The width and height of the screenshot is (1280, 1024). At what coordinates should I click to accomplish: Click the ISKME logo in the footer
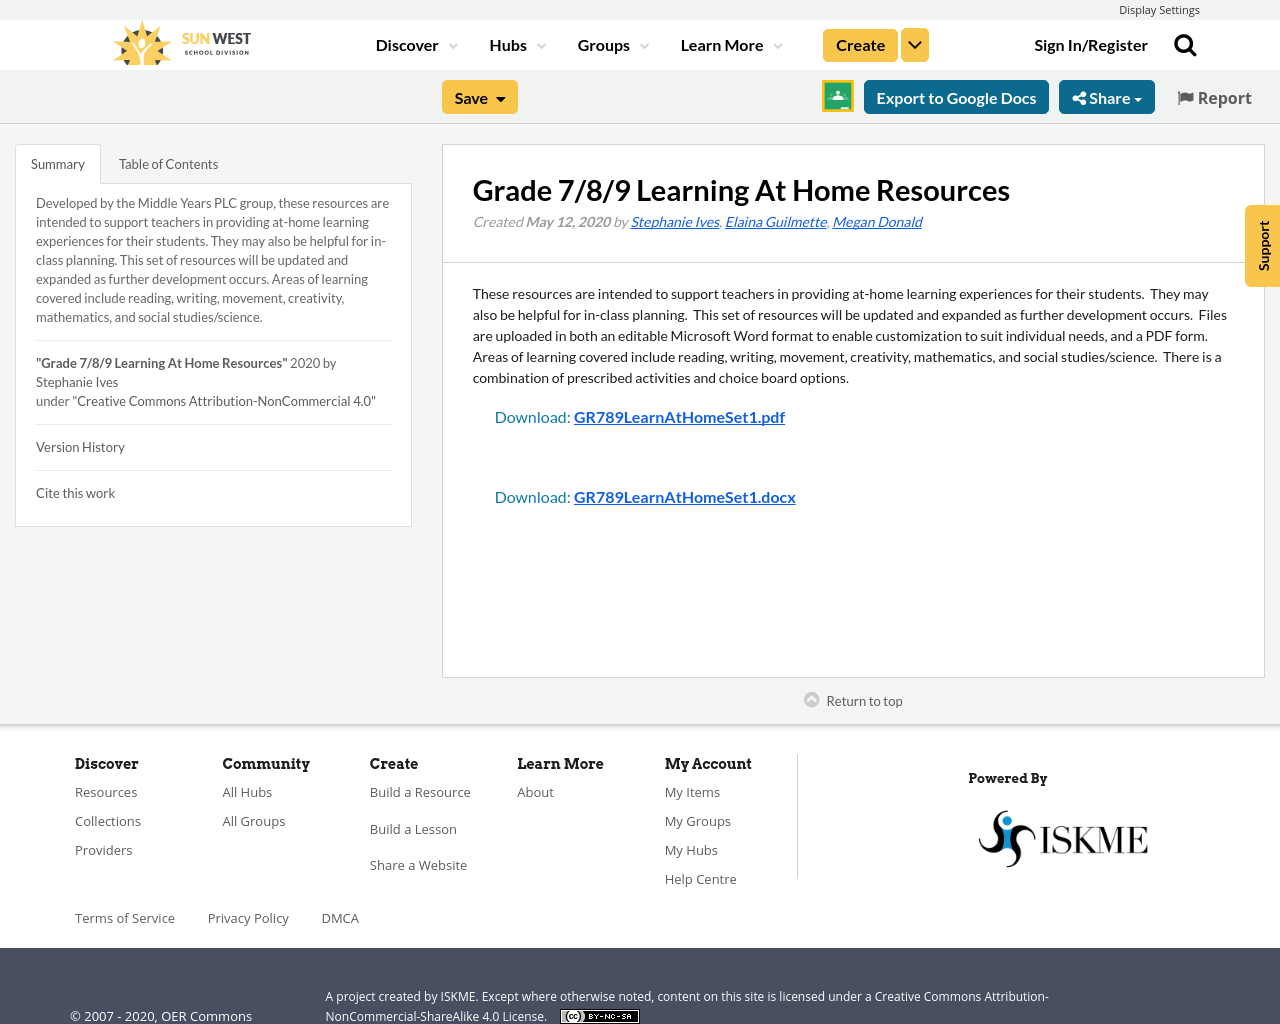[x=1062, y=836]
